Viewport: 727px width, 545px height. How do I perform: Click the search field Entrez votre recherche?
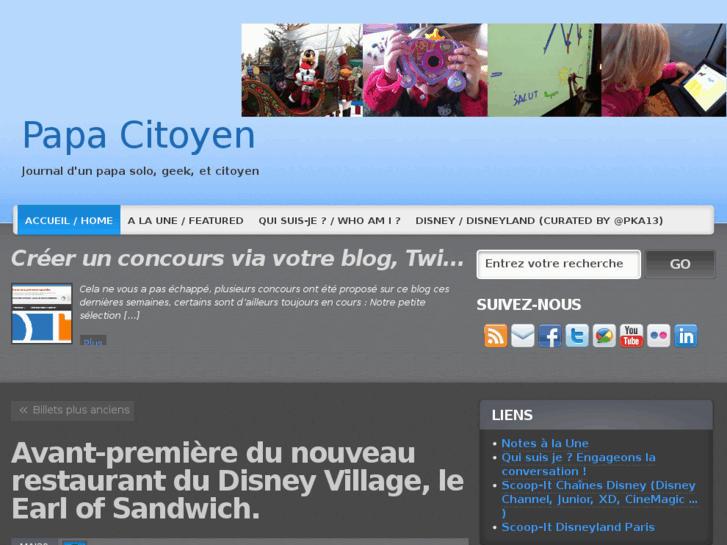click(559, 264)
